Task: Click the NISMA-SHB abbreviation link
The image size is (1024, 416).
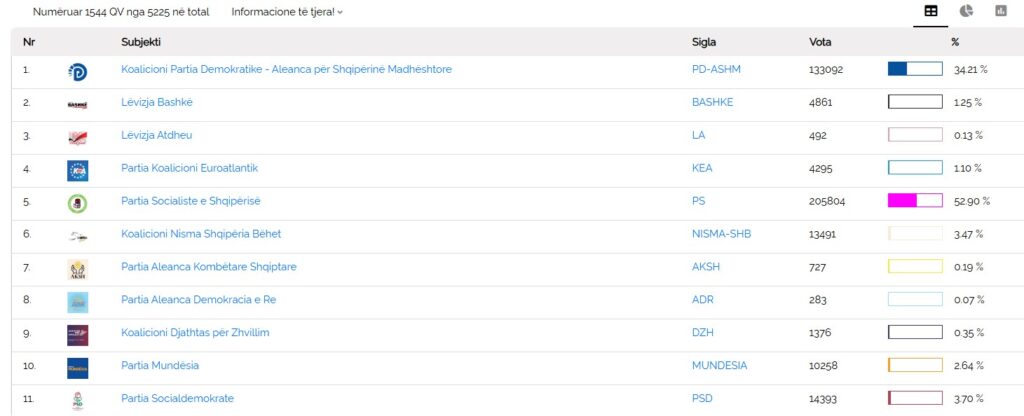Action: point(721,234)
